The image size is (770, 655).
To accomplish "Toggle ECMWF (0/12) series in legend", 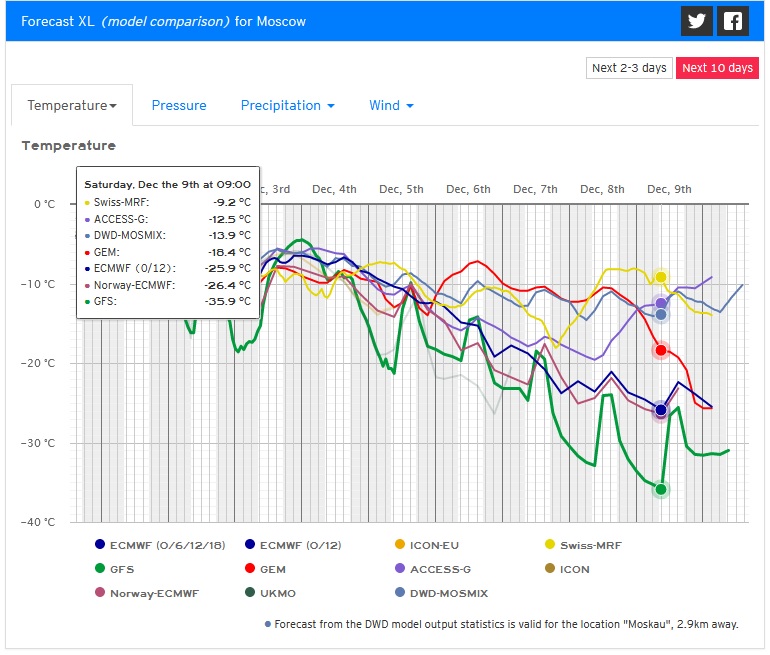I will pyautogui.click(x=293, y=545).
